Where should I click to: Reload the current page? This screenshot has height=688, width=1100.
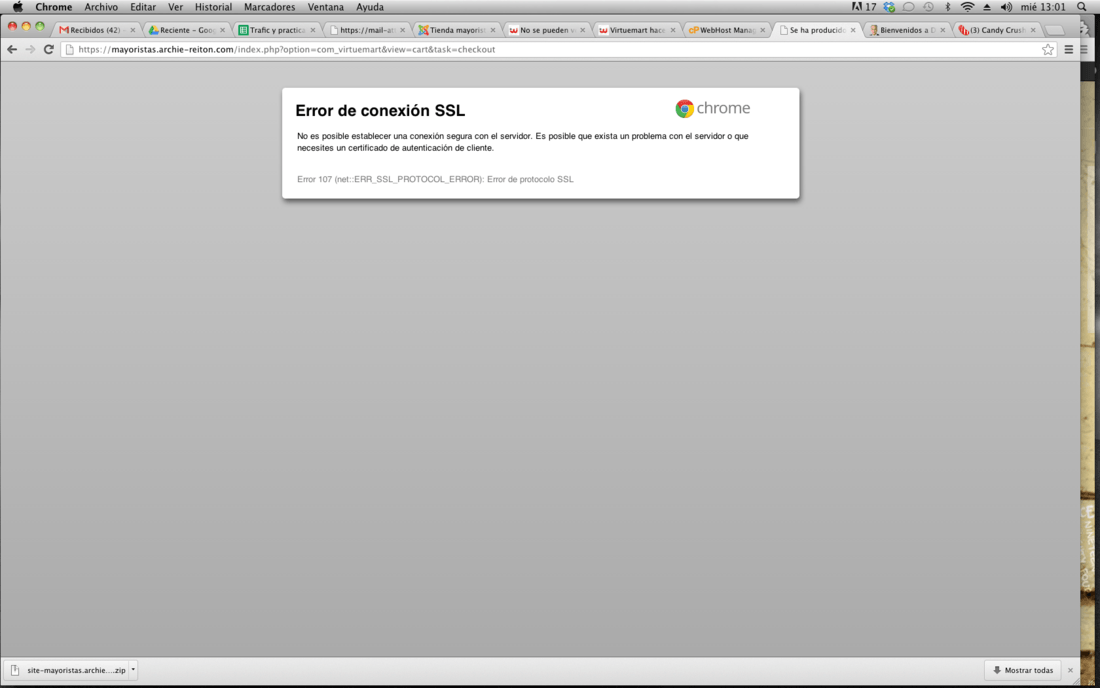pyautogui.click(x=48, y=50)
